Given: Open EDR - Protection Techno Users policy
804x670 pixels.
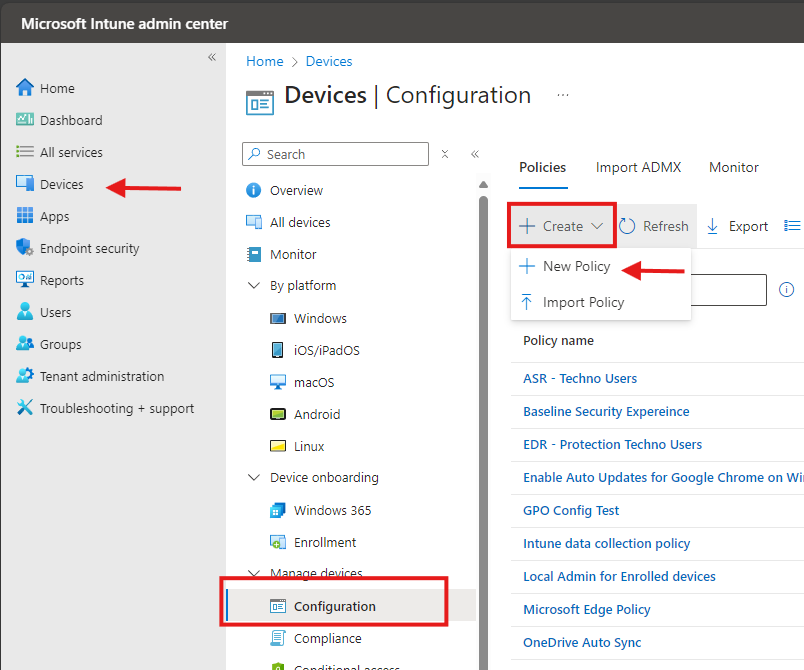Looking at the screenshot, I should pyautogui.click(x=612, y=444).
